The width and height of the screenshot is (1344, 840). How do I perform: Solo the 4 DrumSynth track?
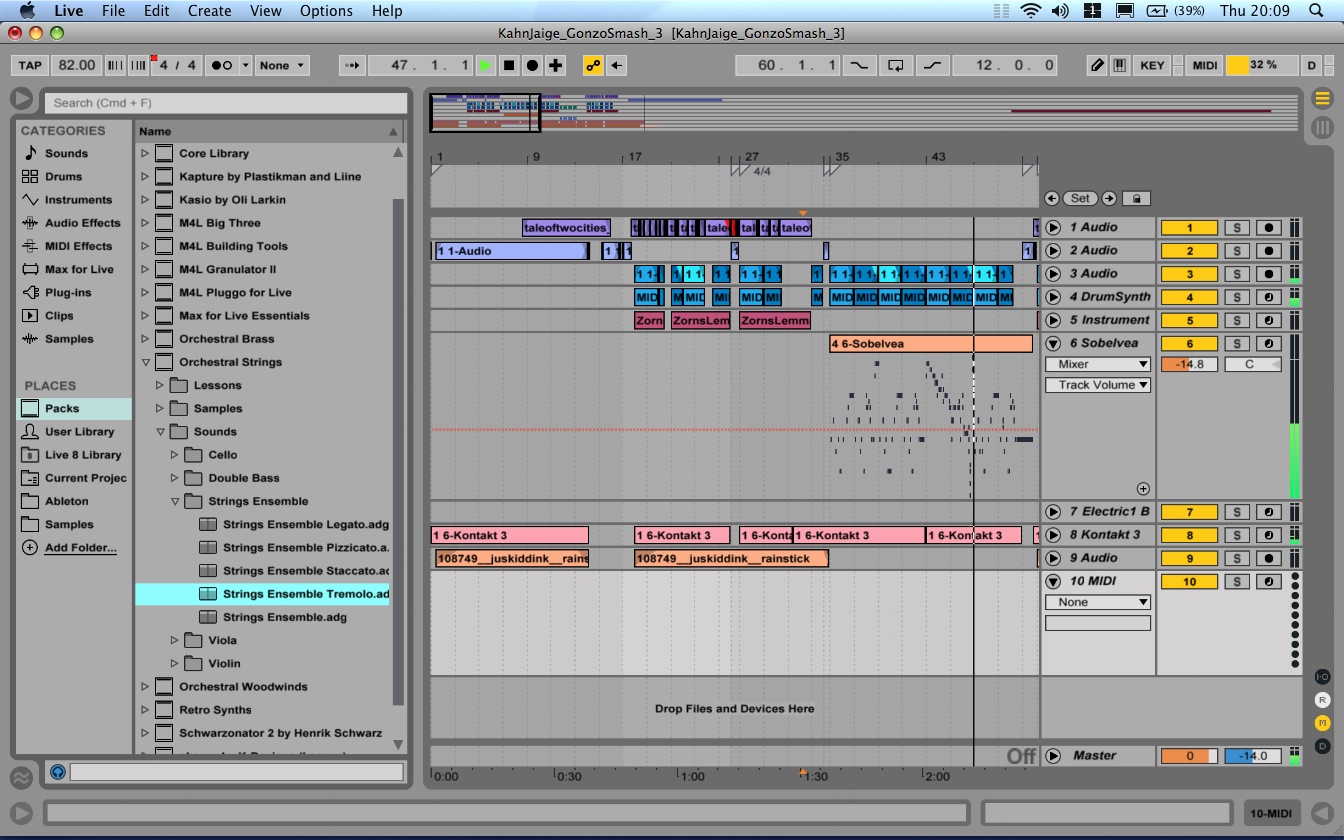pyautogui.click(x=1237, y=297)
